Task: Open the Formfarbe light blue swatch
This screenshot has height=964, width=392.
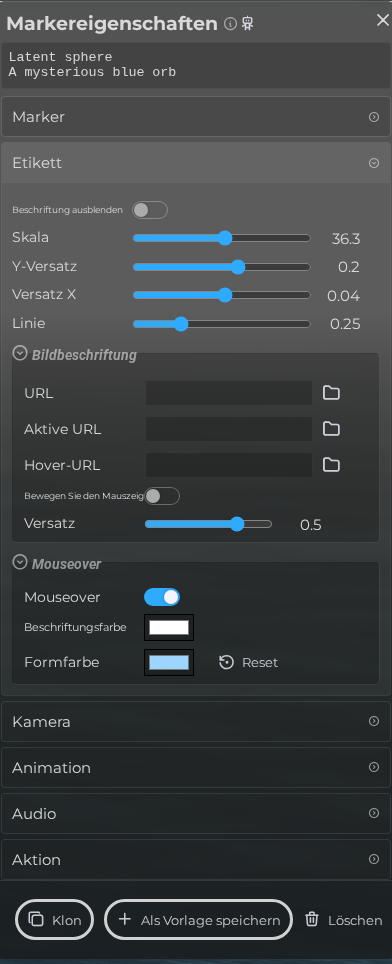Action: coord(169,662)
